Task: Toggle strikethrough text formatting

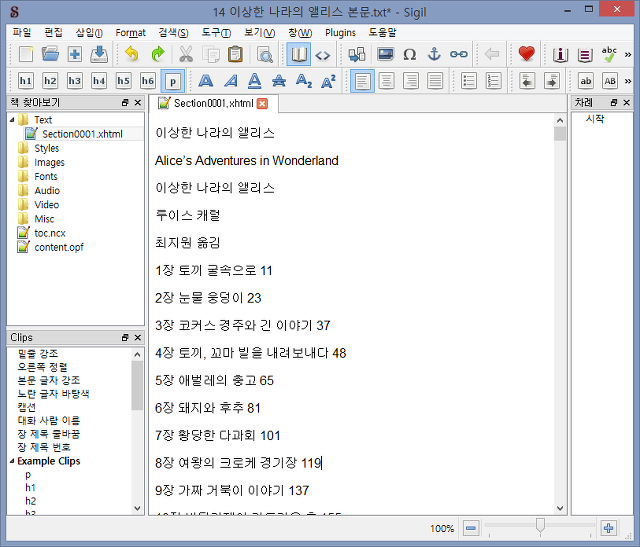Action: 279,81
